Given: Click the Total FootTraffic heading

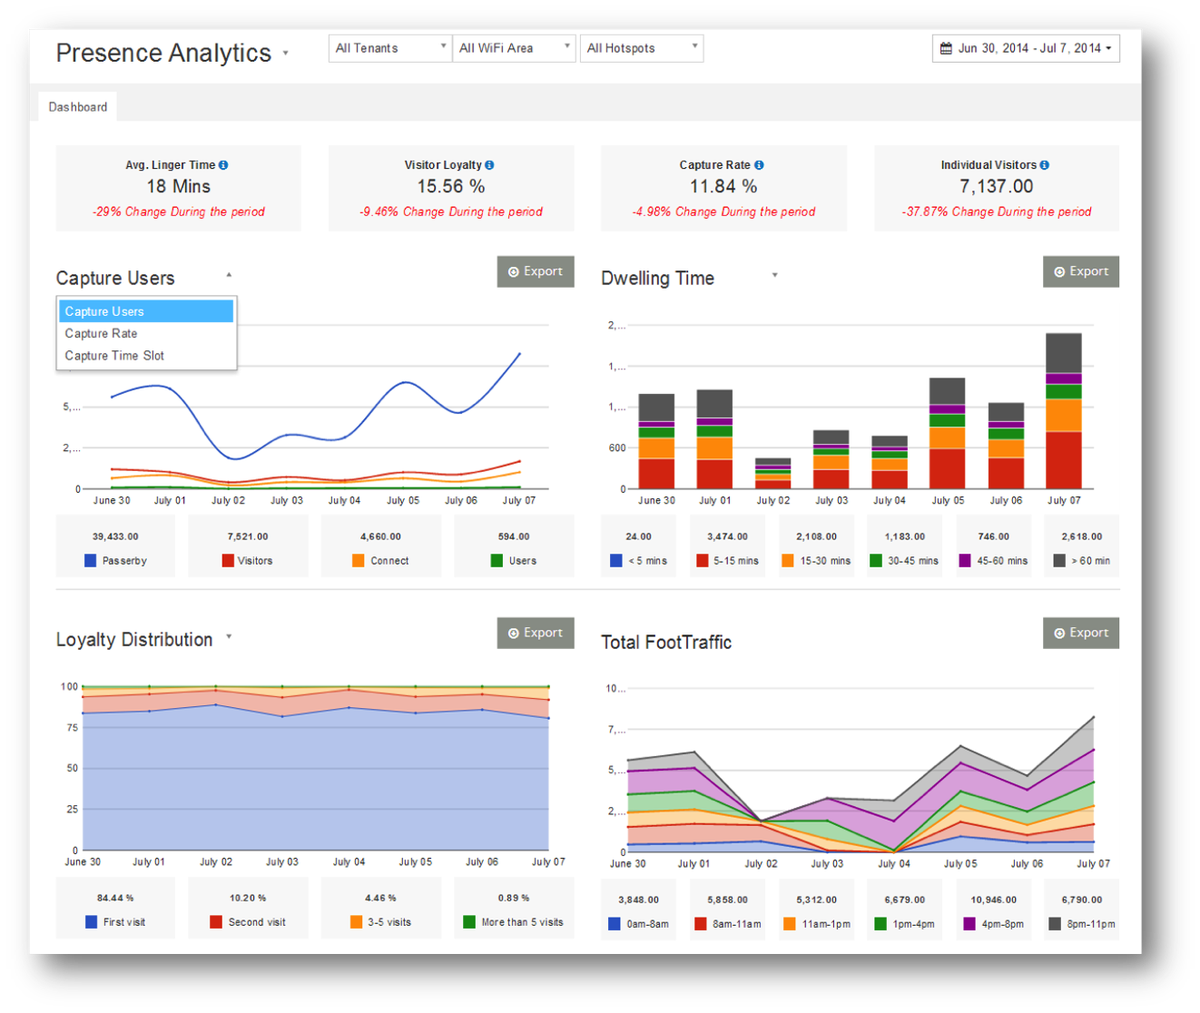Looking at the screenshot, I should [x=666, y=642].
